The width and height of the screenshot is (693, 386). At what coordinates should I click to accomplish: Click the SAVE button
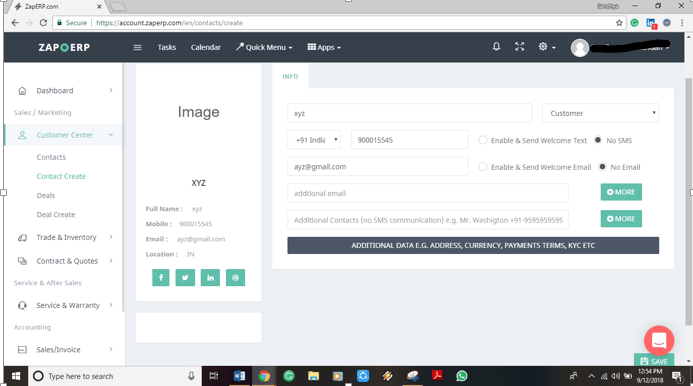[x=654, y=360]
